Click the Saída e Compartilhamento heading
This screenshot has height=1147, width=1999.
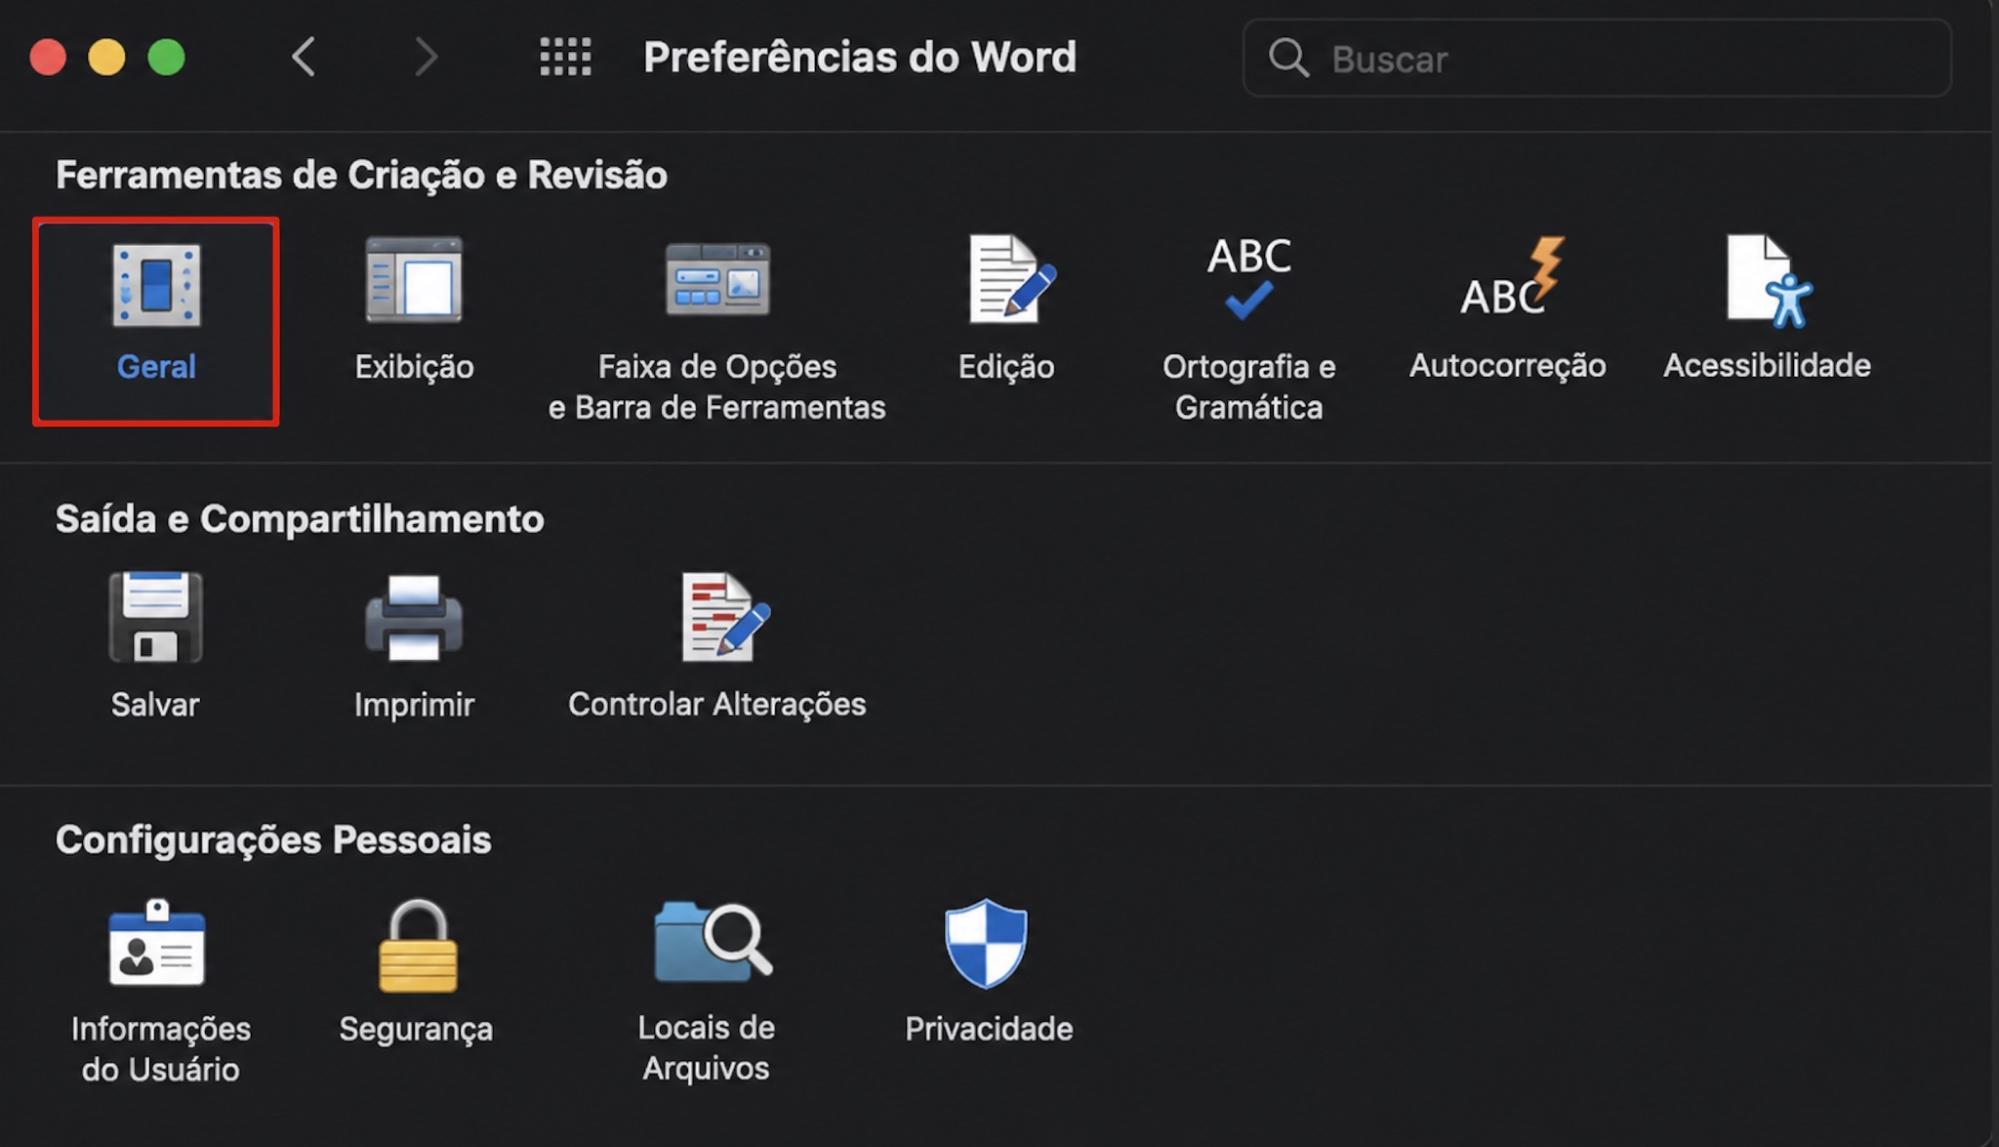[299, 519]
